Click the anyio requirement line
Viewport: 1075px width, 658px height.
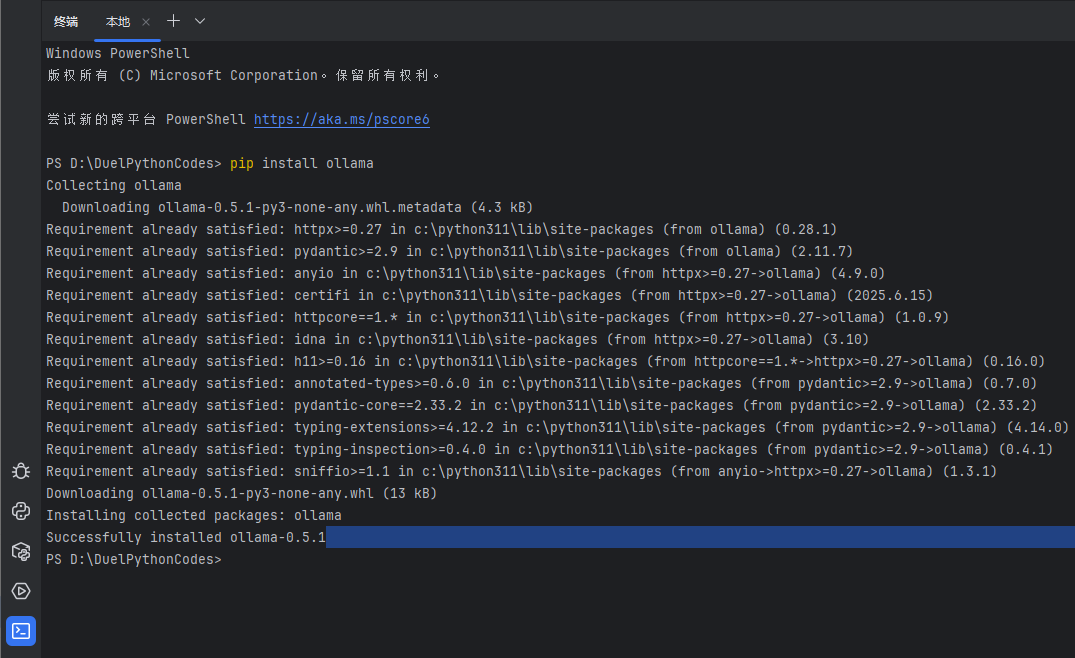pos(466,273)
